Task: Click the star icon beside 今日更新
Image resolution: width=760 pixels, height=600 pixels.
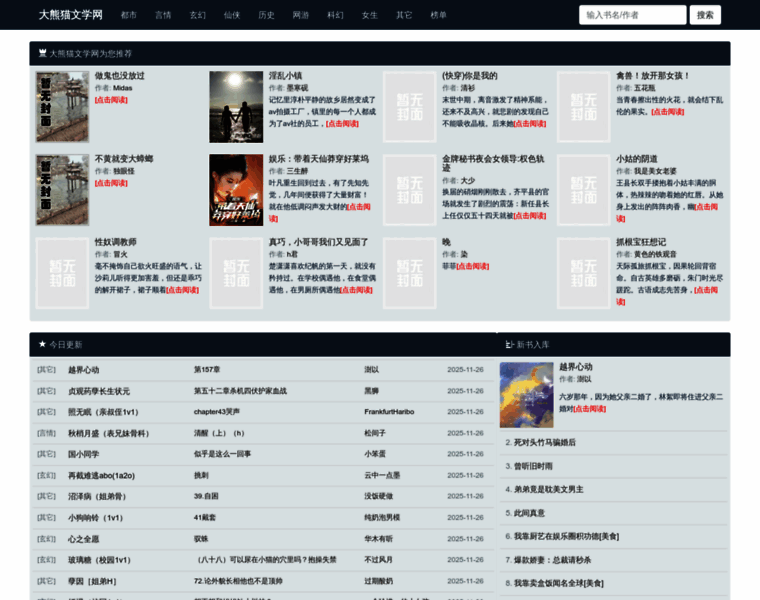Action: (x=42, y=344)
